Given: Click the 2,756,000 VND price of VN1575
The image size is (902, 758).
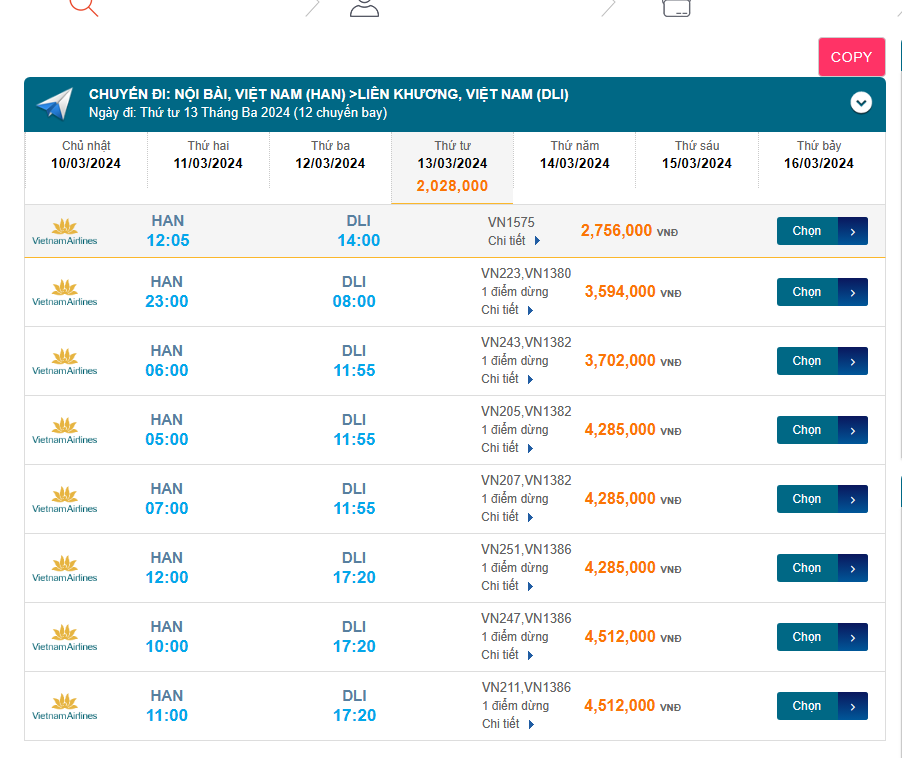Looking at the screenshot, I should (617, 231).
